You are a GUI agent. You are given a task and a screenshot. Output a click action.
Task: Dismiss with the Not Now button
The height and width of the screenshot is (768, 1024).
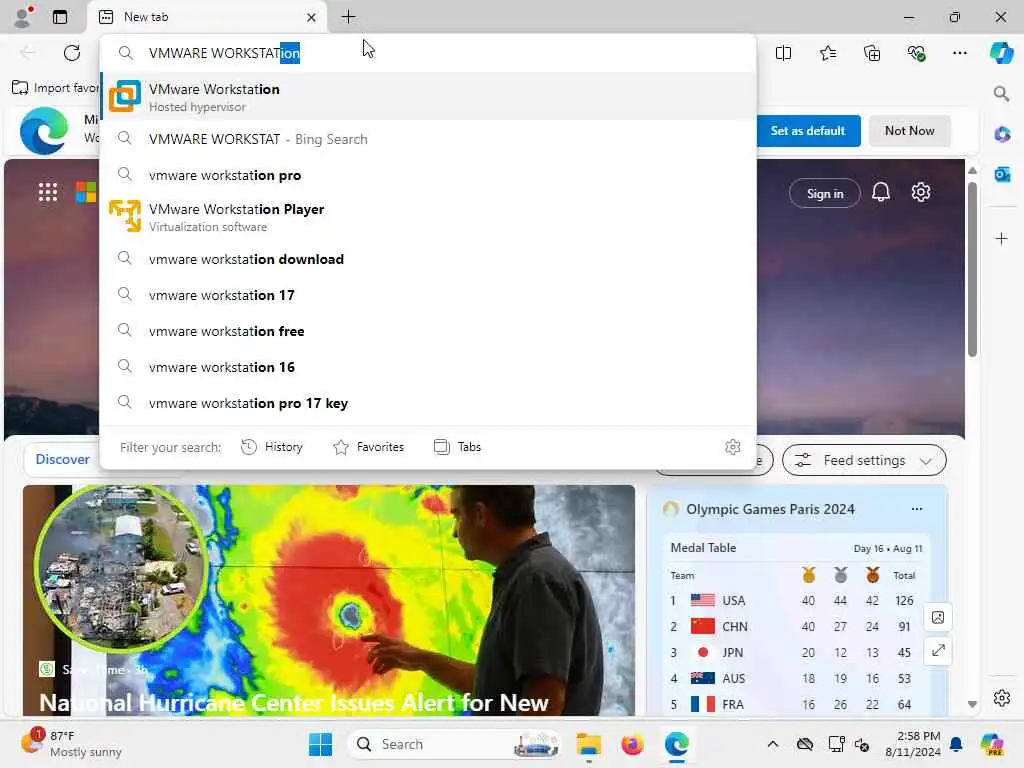pyautogui.click(x=909, y=131)
